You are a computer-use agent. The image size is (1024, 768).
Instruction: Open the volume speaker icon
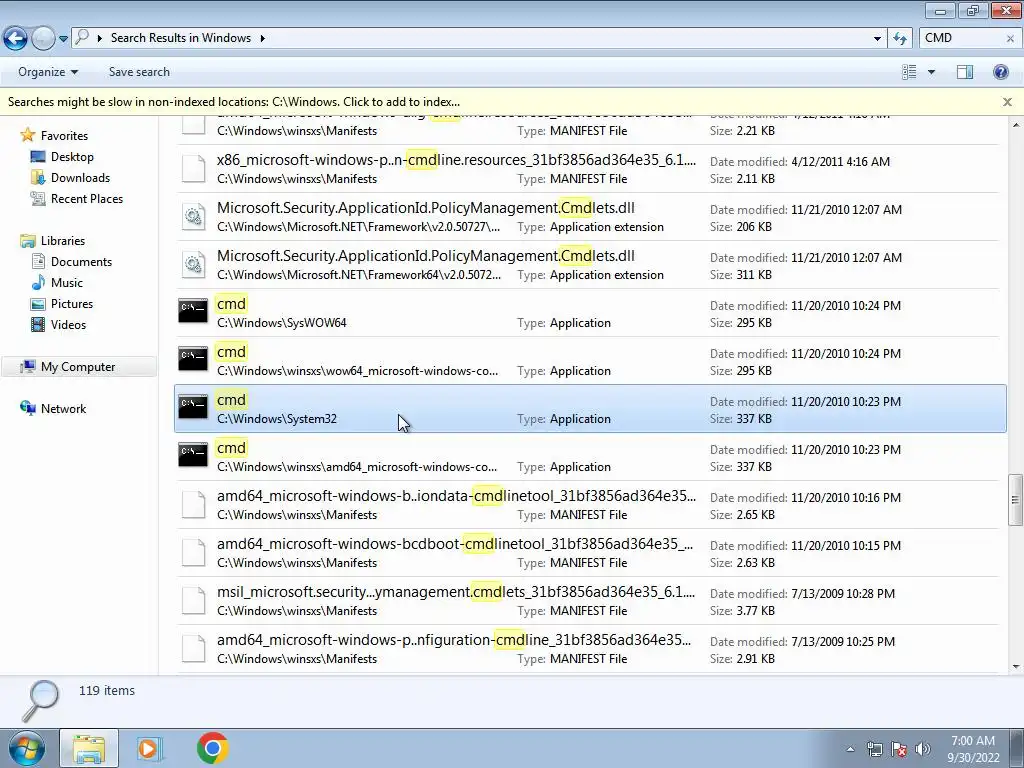[x=923, y=749]
